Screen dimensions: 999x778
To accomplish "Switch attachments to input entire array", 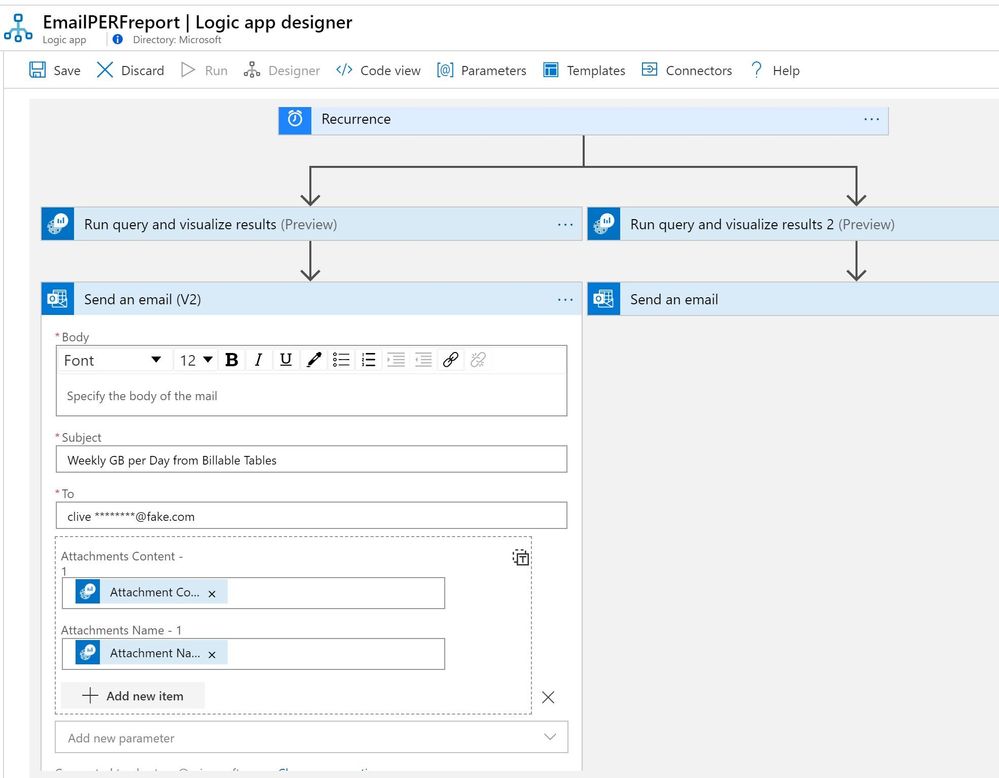I will click(521, 558).
